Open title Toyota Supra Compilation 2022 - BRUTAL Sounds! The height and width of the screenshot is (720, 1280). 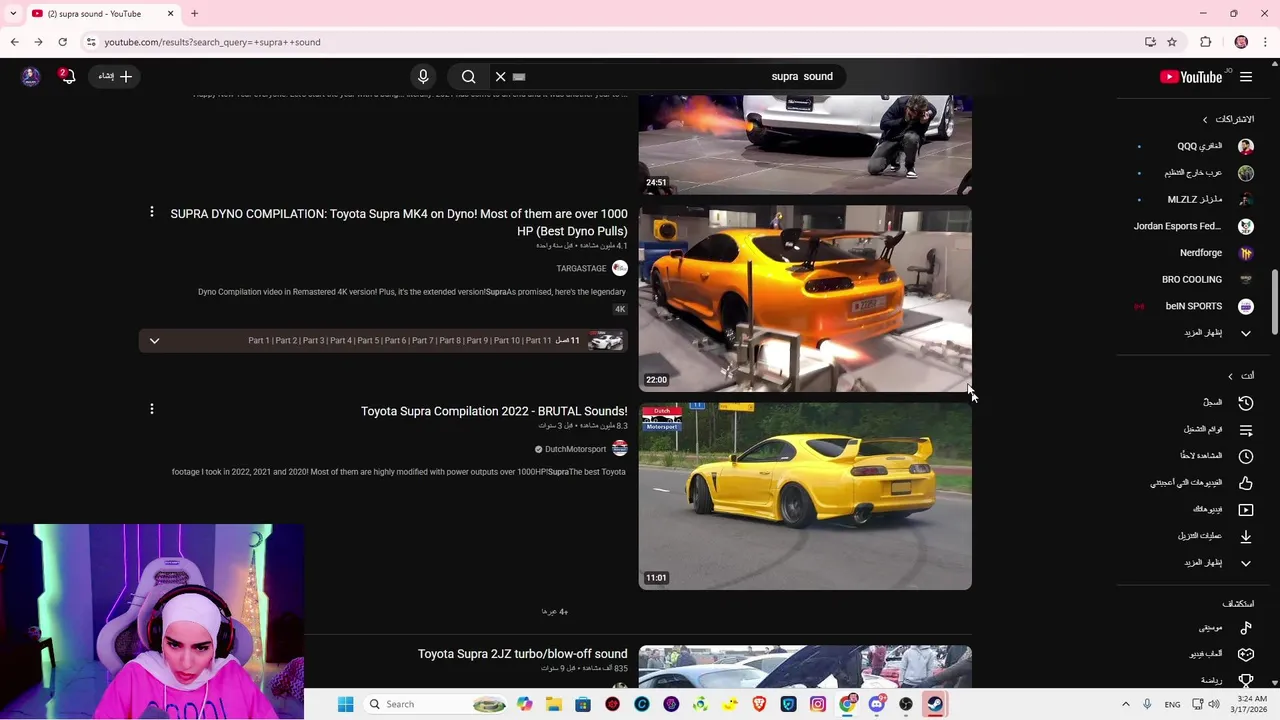click(494, 411)
